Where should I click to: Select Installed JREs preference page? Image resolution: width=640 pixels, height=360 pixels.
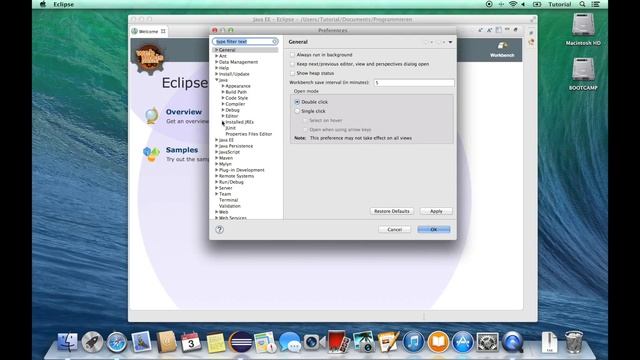click(x=240, y=122)
